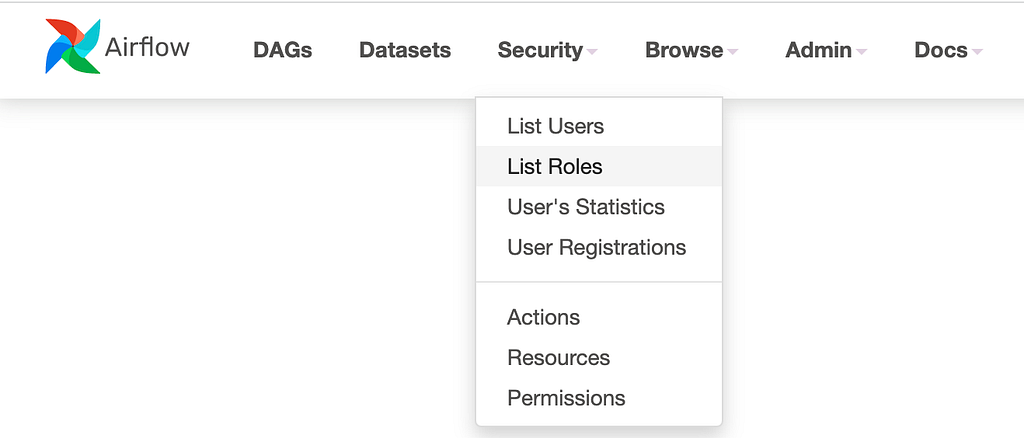Viewport: 1024px width, 438px height.
Task: Click the Airflow brand name text
Action: point(147,47)
